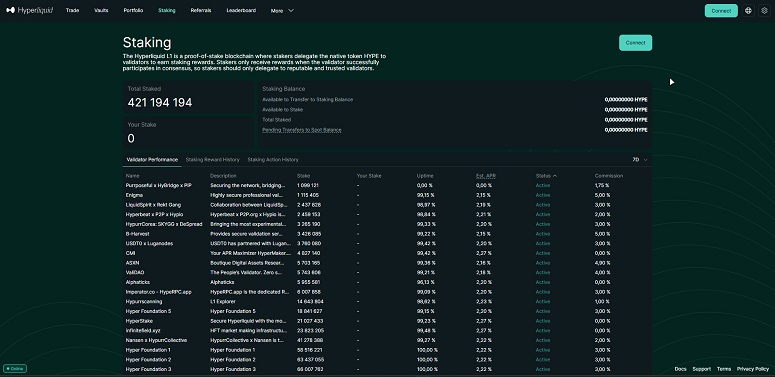
Task: Select the Hyper Foundation 2 validator name
Action: [x=148, y=360]
